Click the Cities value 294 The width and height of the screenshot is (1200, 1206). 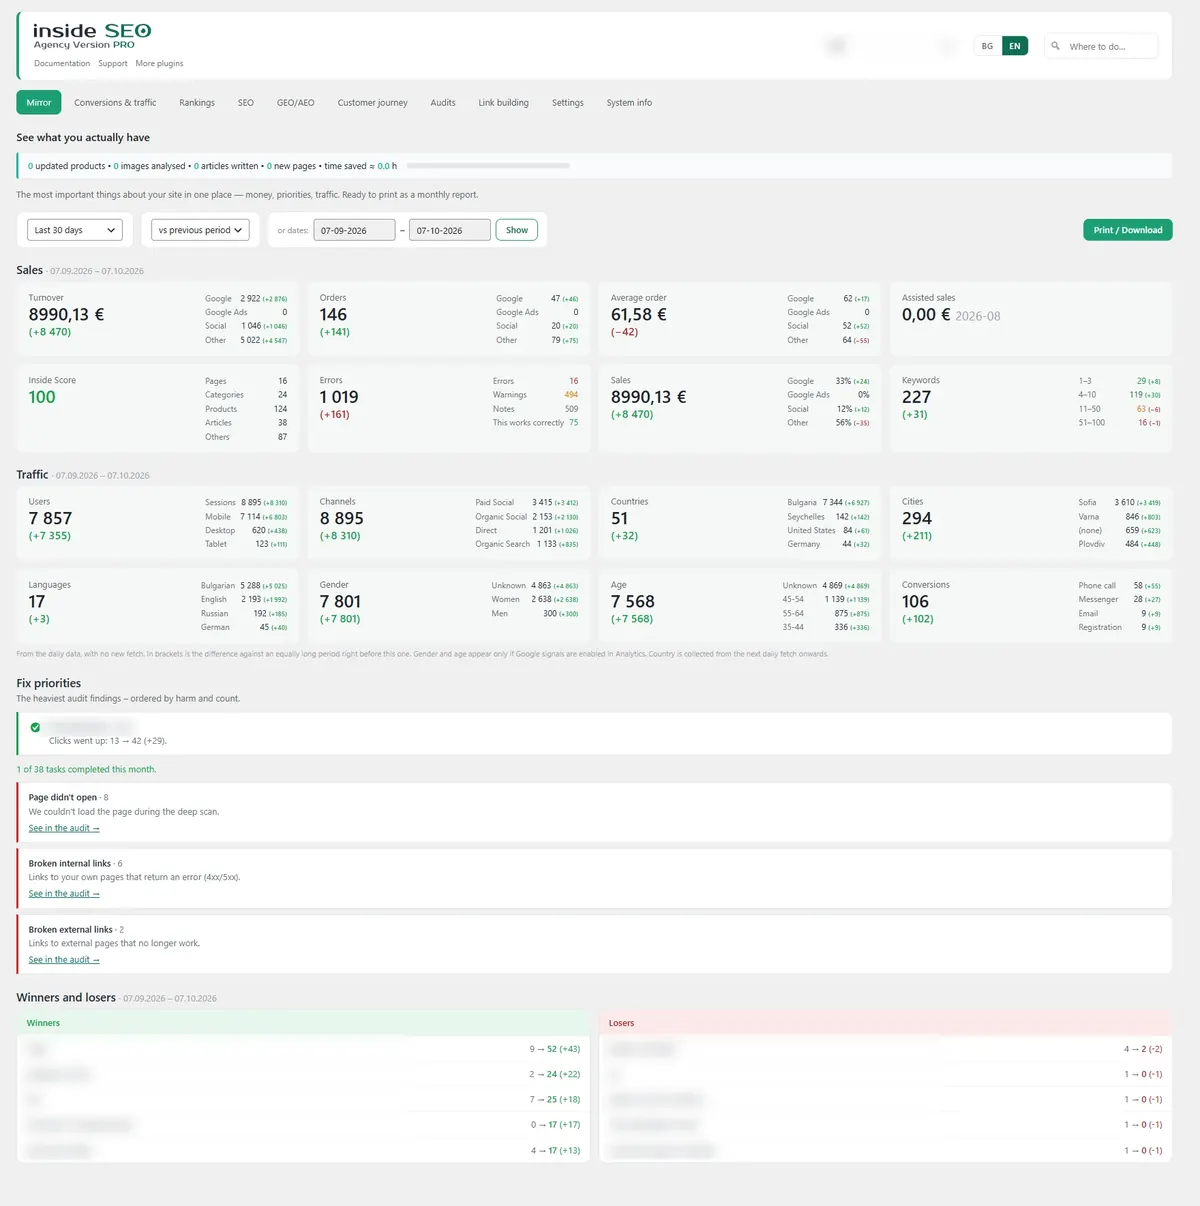(x=917, y=518)
